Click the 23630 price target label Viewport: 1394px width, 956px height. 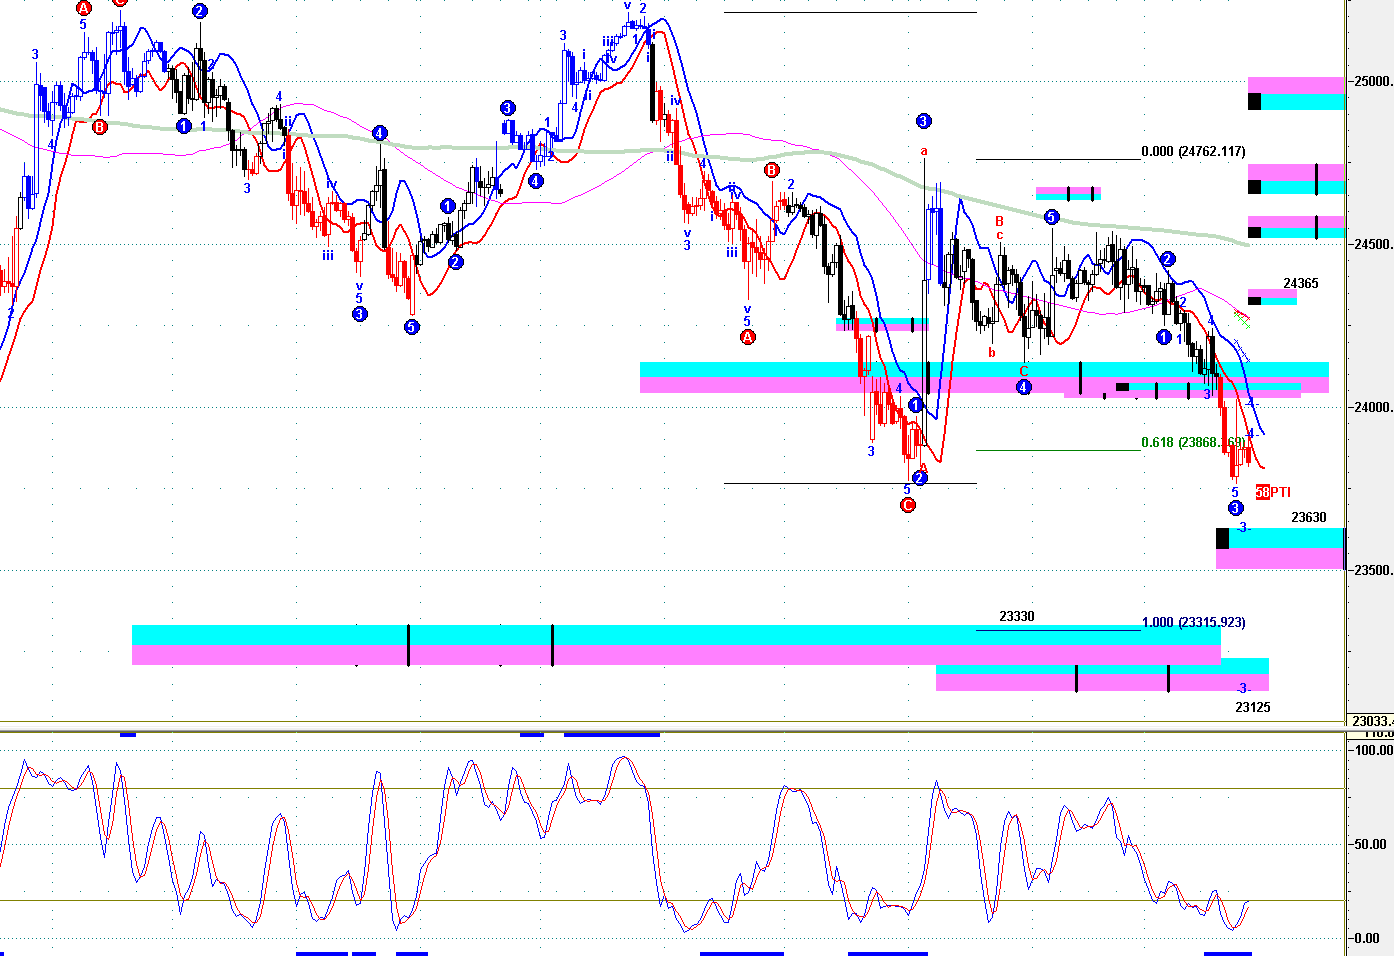[x=1308, y=518]
